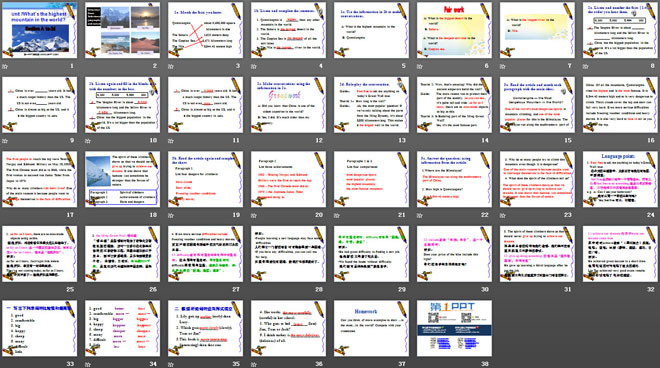
Task: Select slide 8 thumbnail
Action: point(620,30)
